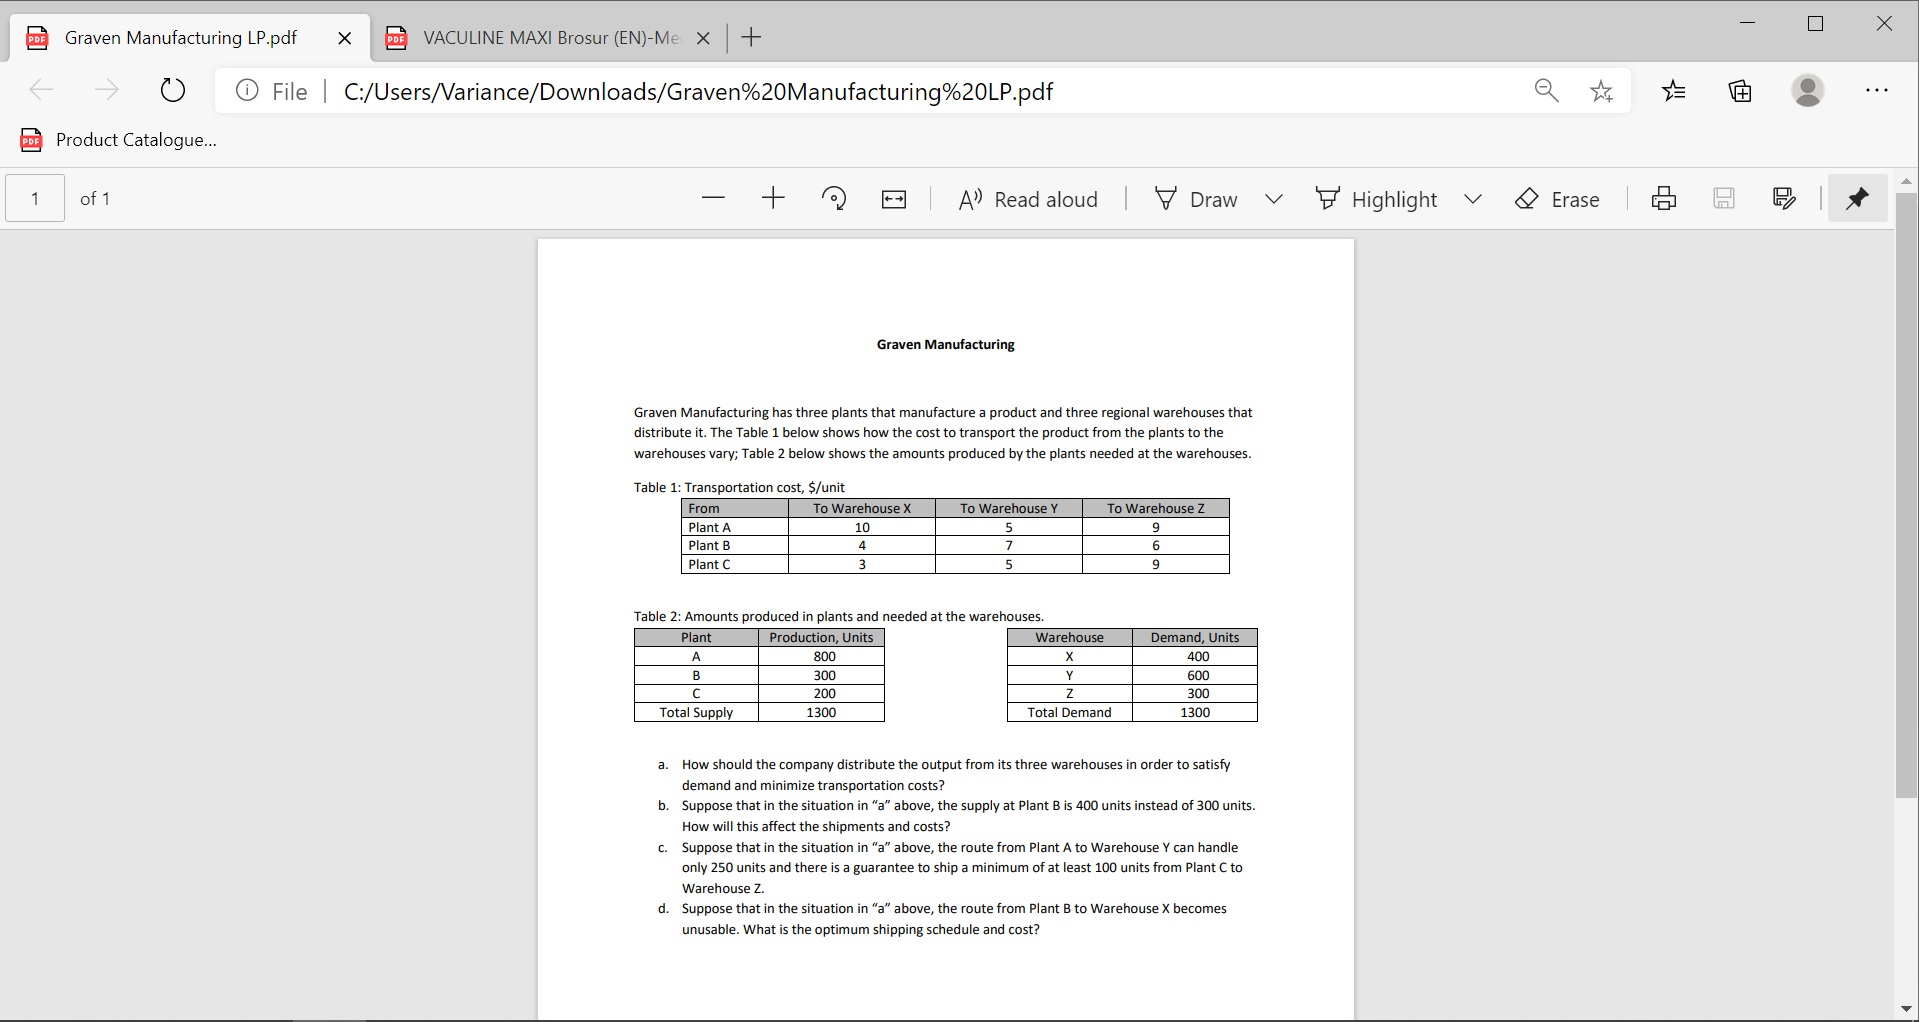Open the Highlight color dropdown

coord(1473,198)
